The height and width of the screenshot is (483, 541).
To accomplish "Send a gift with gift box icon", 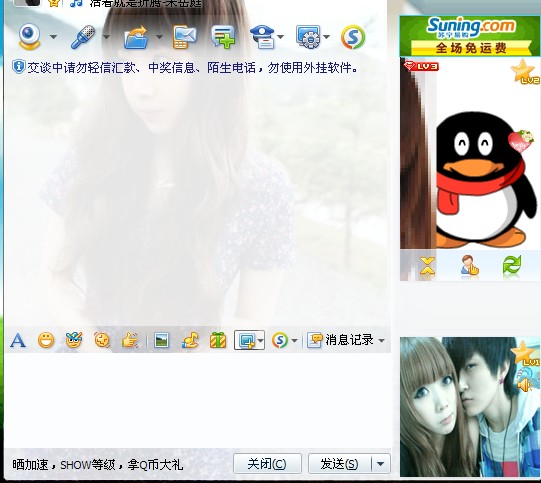I will coord(218,340).
